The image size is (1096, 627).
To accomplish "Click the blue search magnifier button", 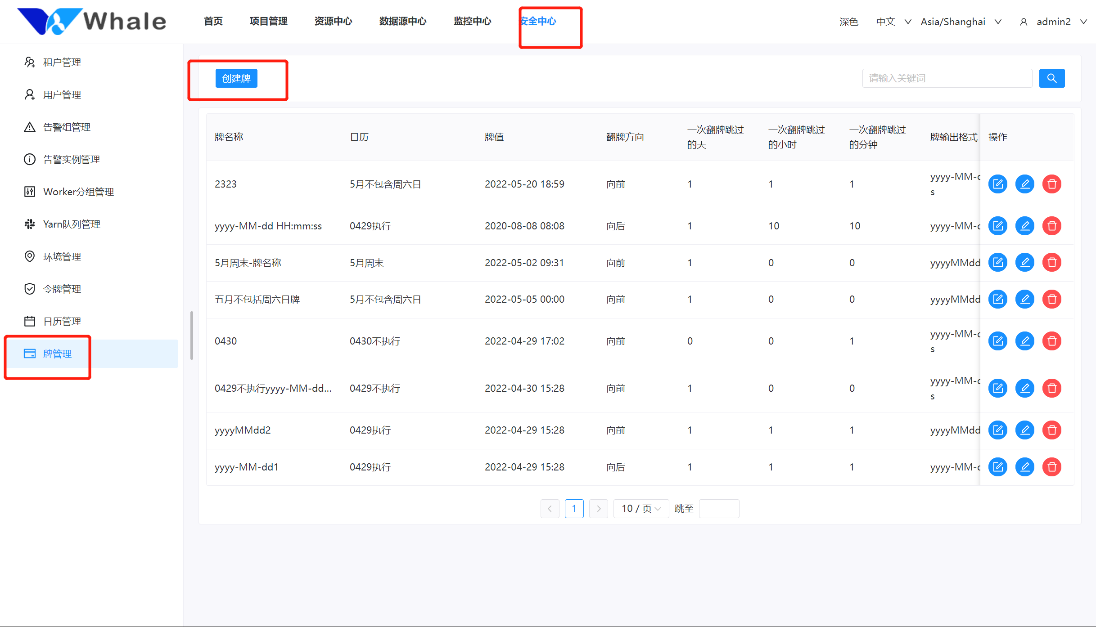I will pos(1051,78).
